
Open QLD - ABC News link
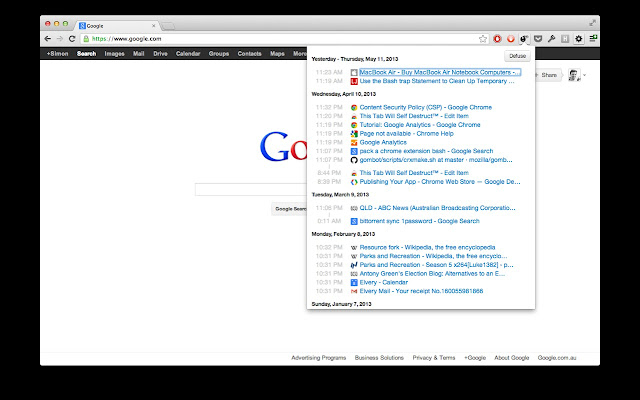coord(437,208)
